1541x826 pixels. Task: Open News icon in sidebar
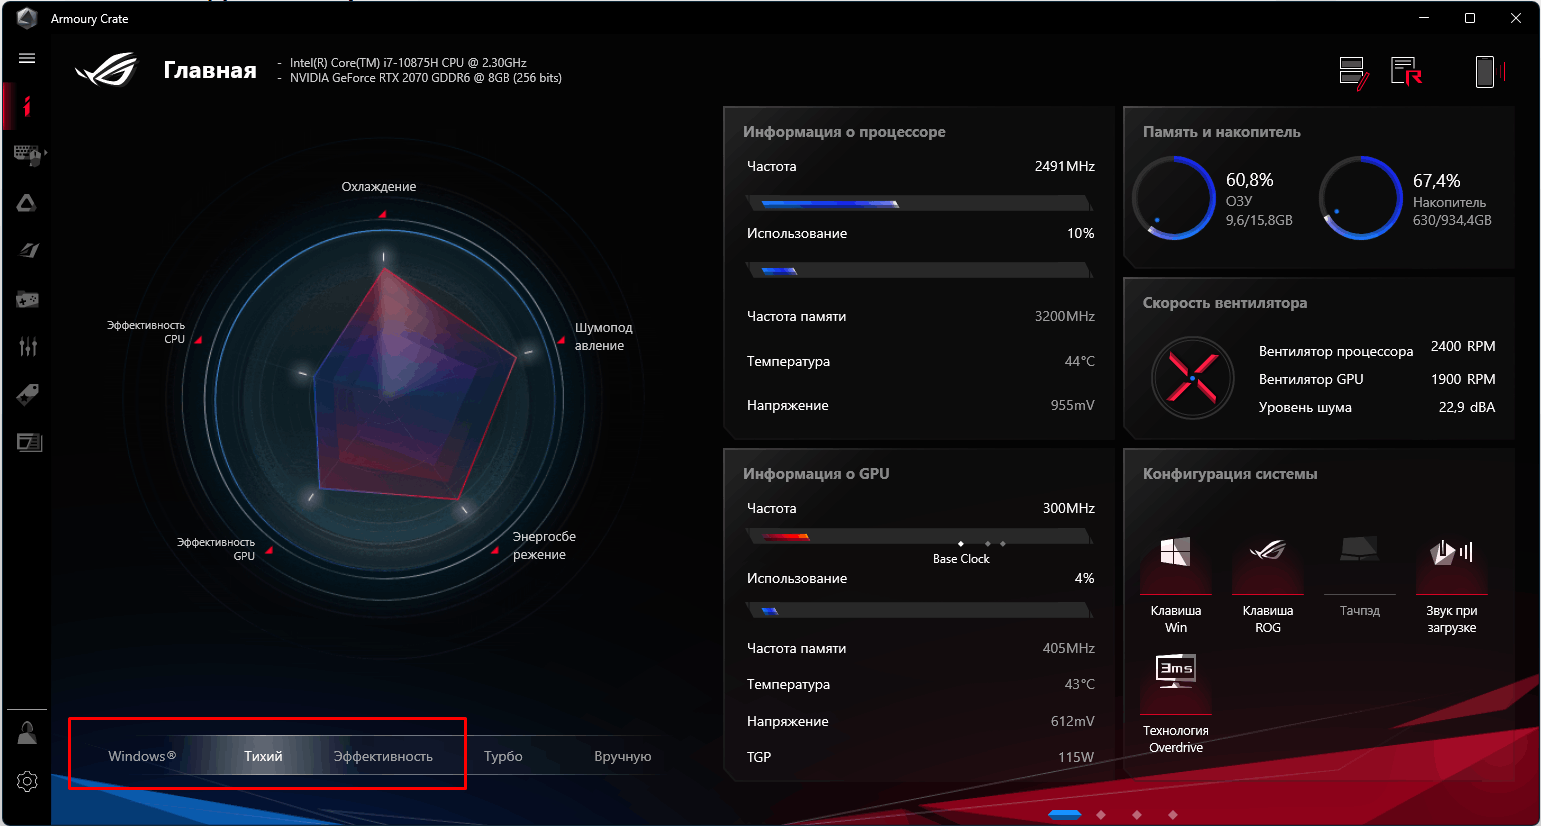tap(29, 442)
